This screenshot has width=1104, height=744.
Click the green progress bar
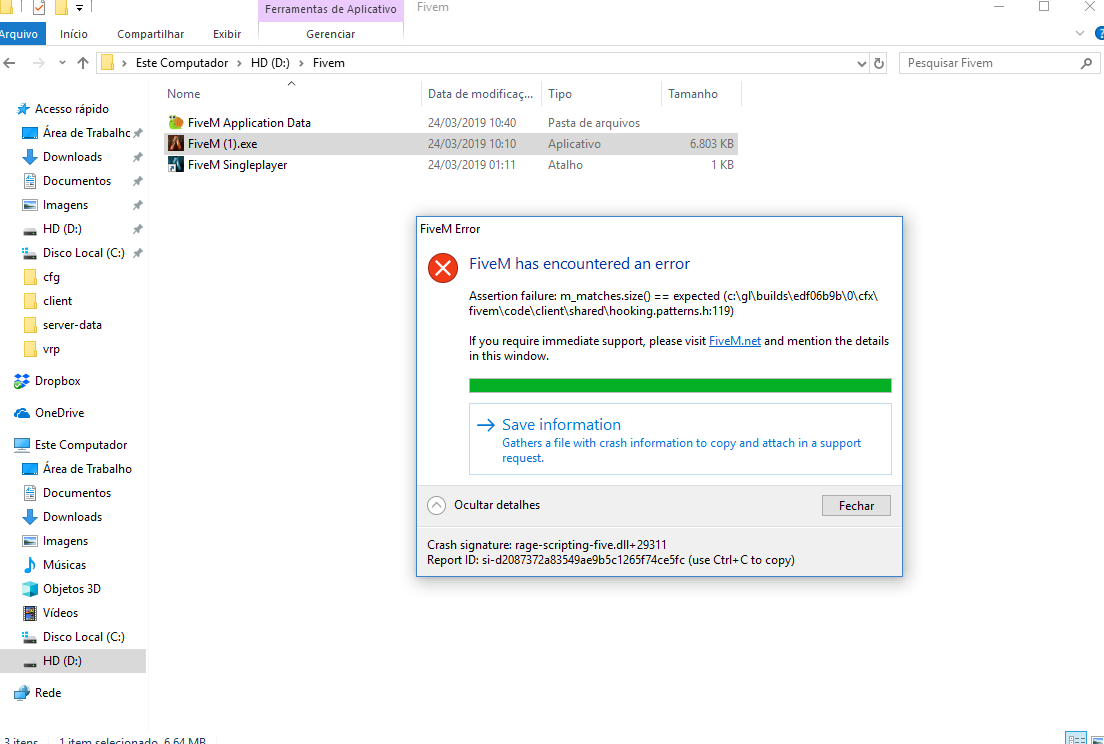[680, 384]
